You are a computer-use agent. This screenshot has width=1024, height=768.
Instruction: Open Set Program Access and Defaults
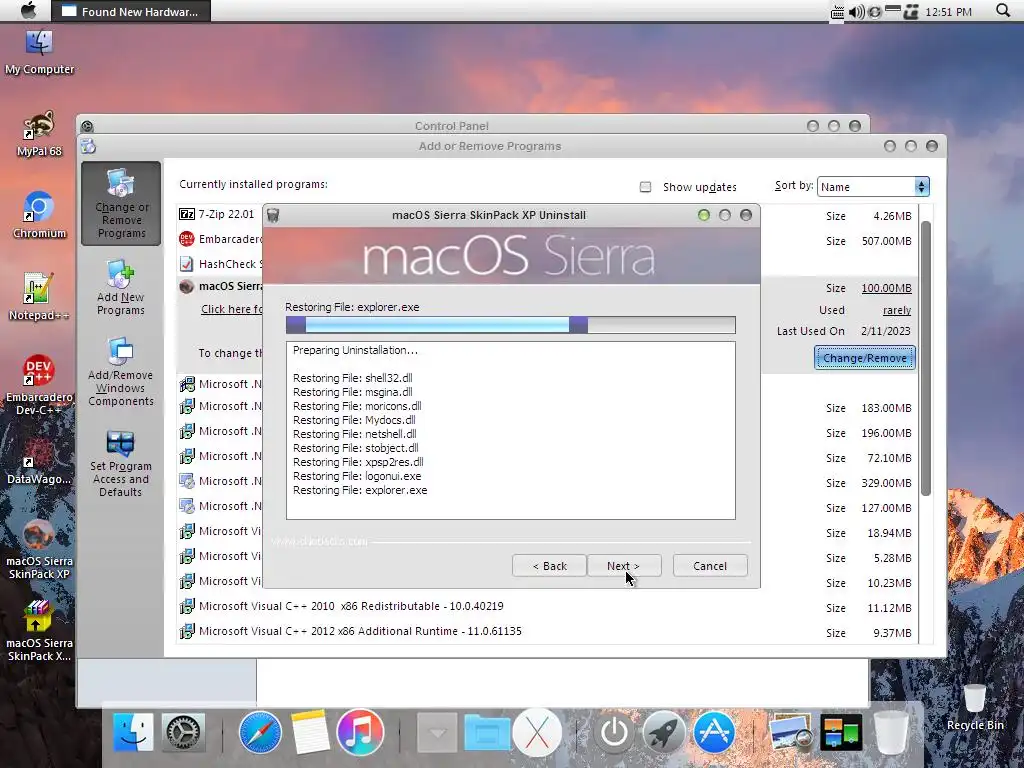coord(121,464)
